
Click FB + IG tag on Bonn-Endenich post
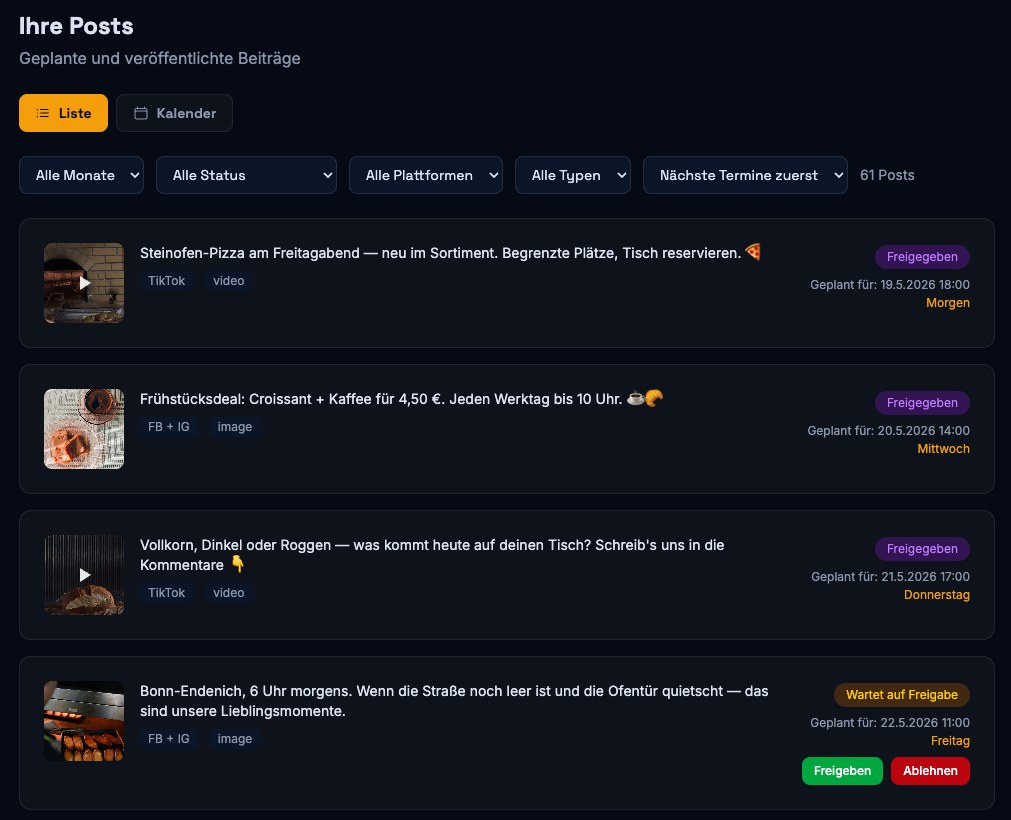(169, 739)
